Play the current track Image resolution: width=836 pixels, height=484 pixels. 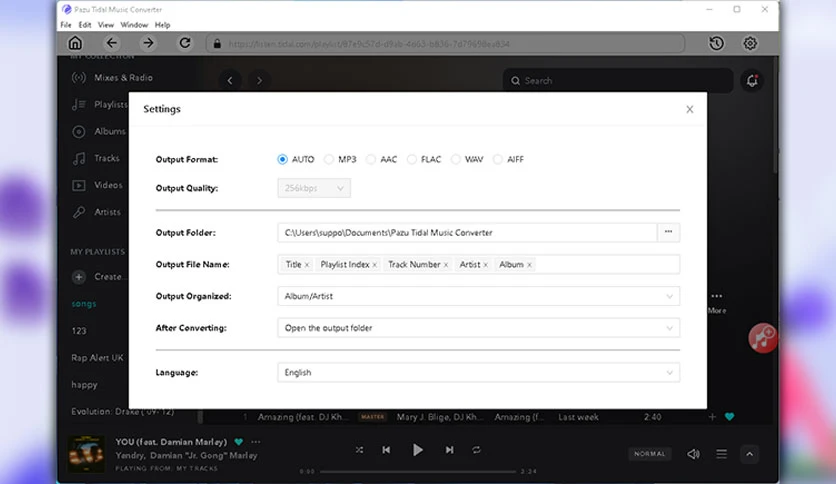(x=417, y=450)
